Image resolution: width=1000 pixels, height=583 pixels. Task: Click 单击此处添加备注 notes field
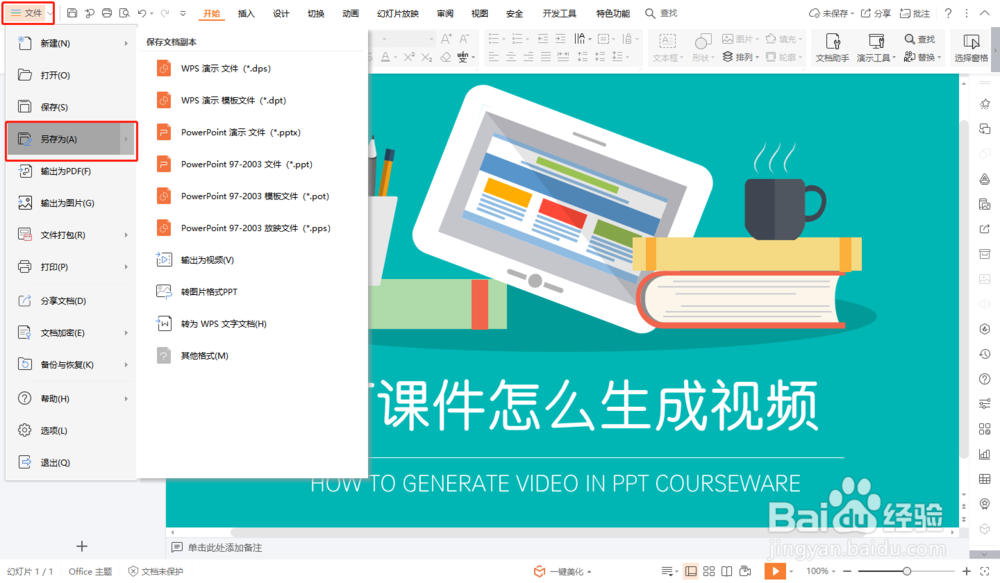coord(224,547)
